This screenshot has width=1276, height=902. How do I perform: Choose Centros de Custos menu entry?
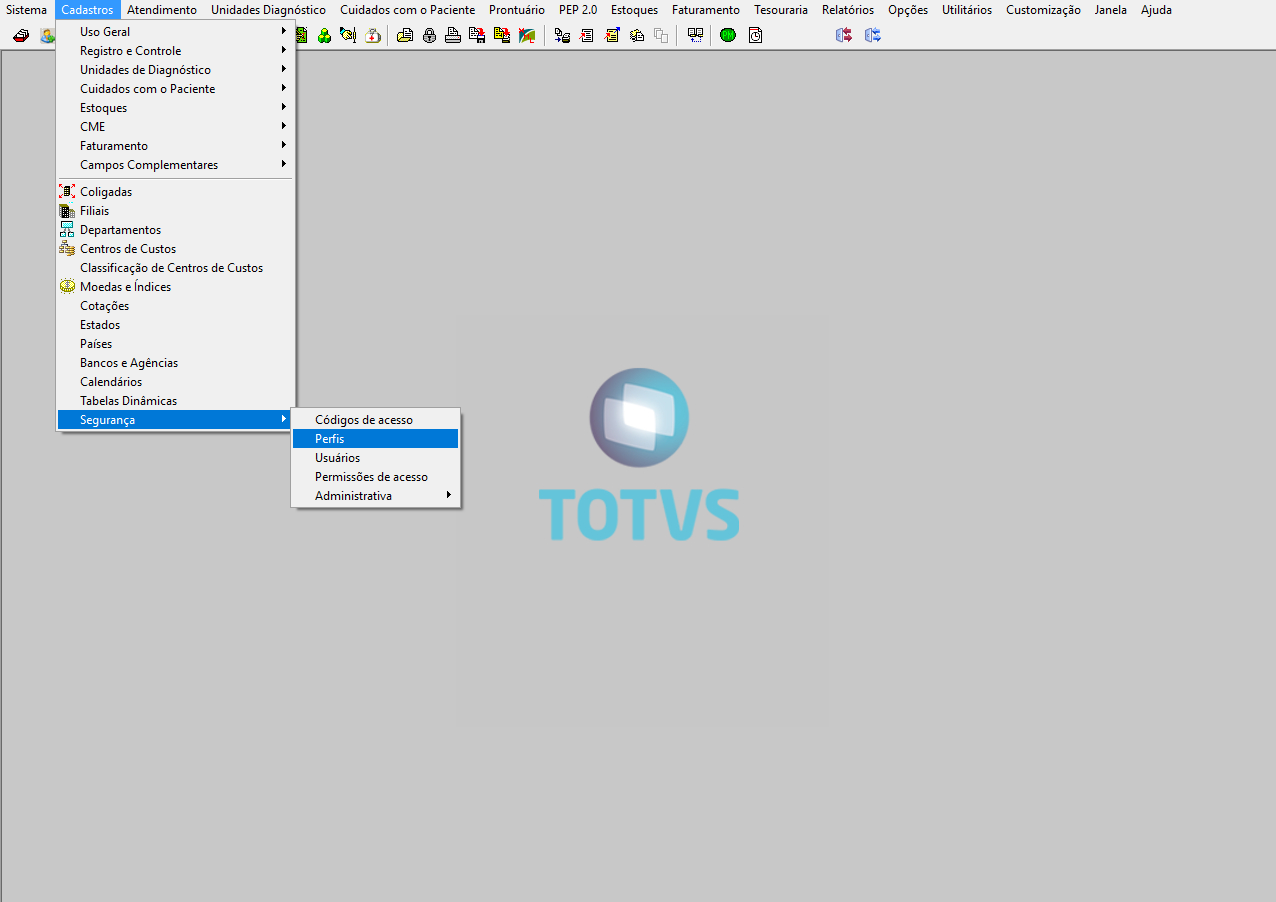click(175, 249)
